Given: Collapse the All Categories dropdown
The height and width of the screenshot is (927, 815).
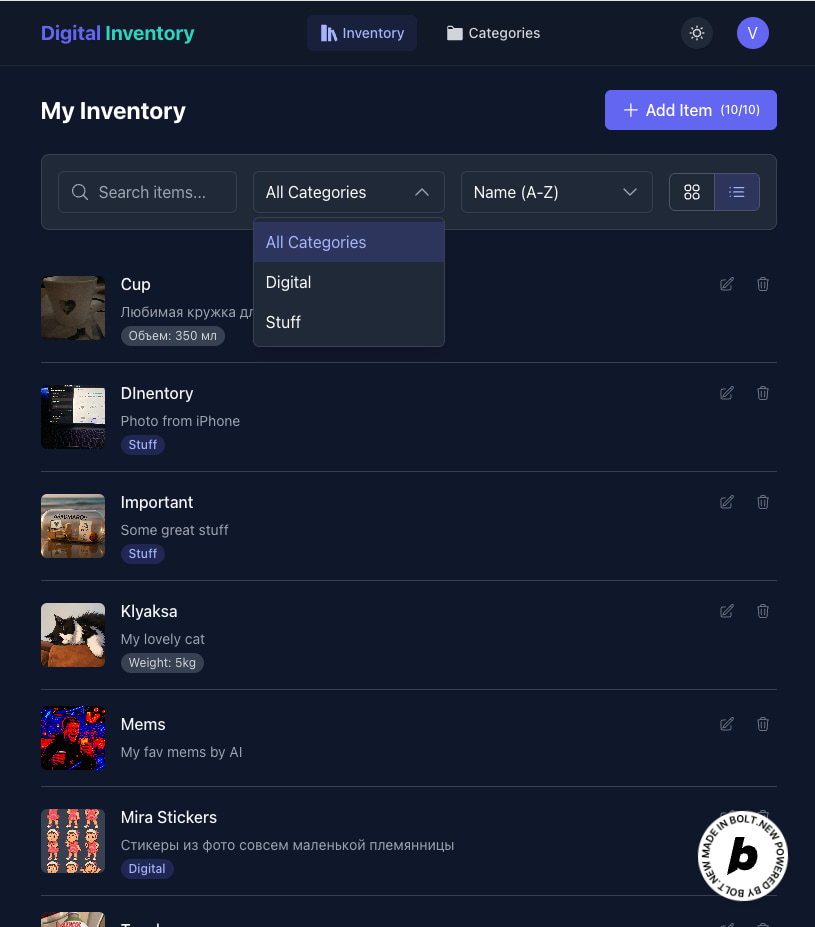Looking at the screenshot, I should pyautogui.click(x=349, y=192).
